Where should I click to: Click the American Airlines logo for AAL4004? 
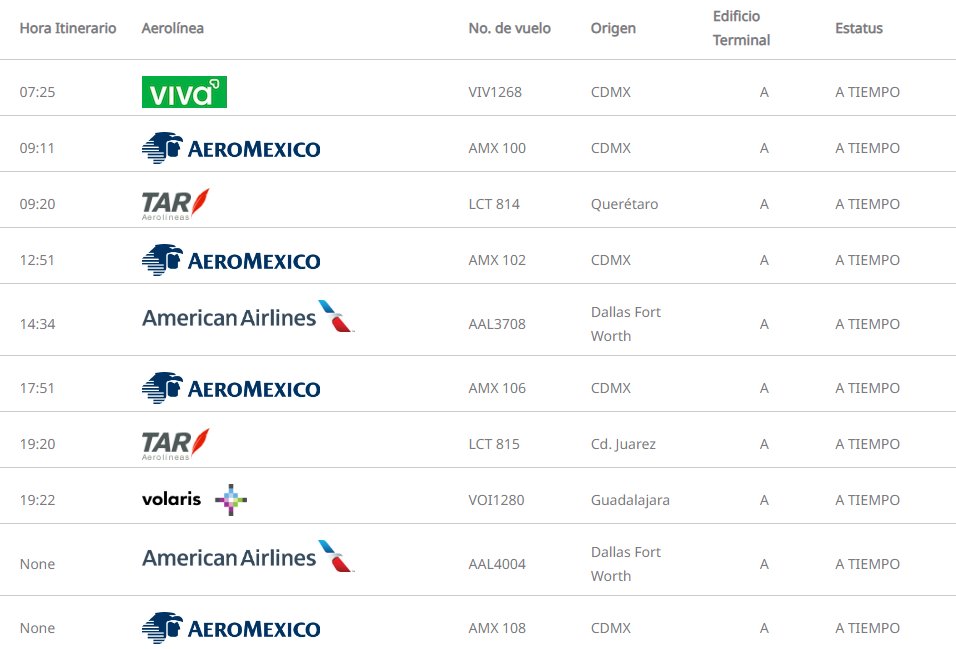248,558
